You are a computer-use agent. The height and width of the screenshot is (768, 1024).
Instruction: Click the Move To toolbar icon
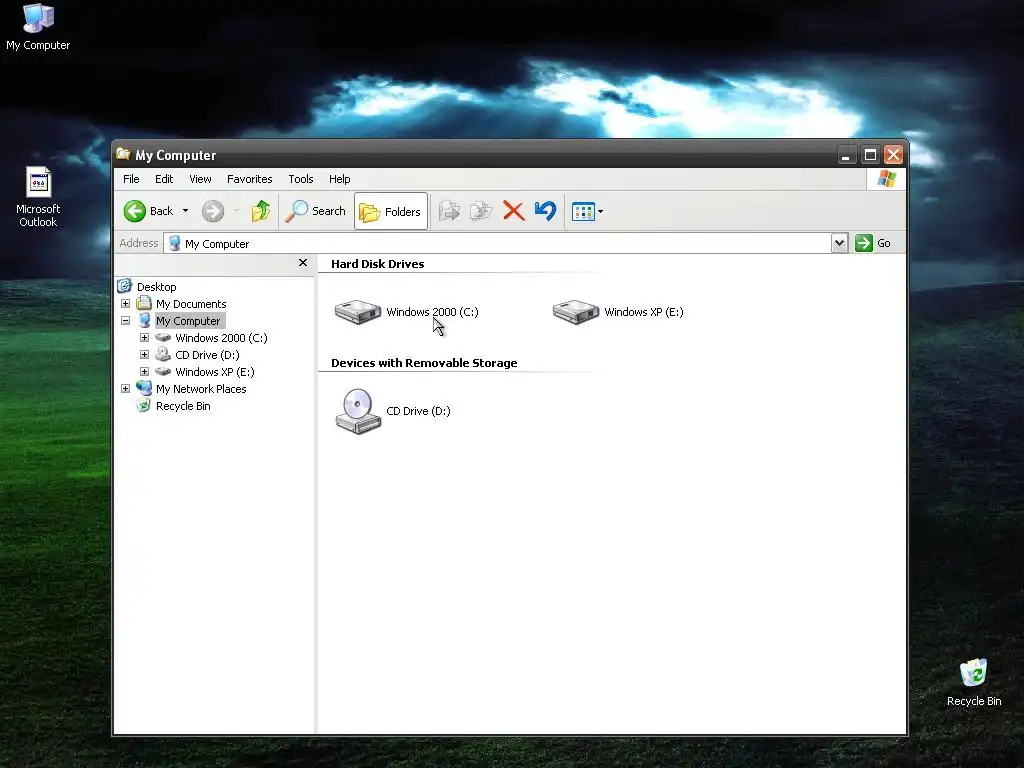pyautogui.click(x=449, y=211)
